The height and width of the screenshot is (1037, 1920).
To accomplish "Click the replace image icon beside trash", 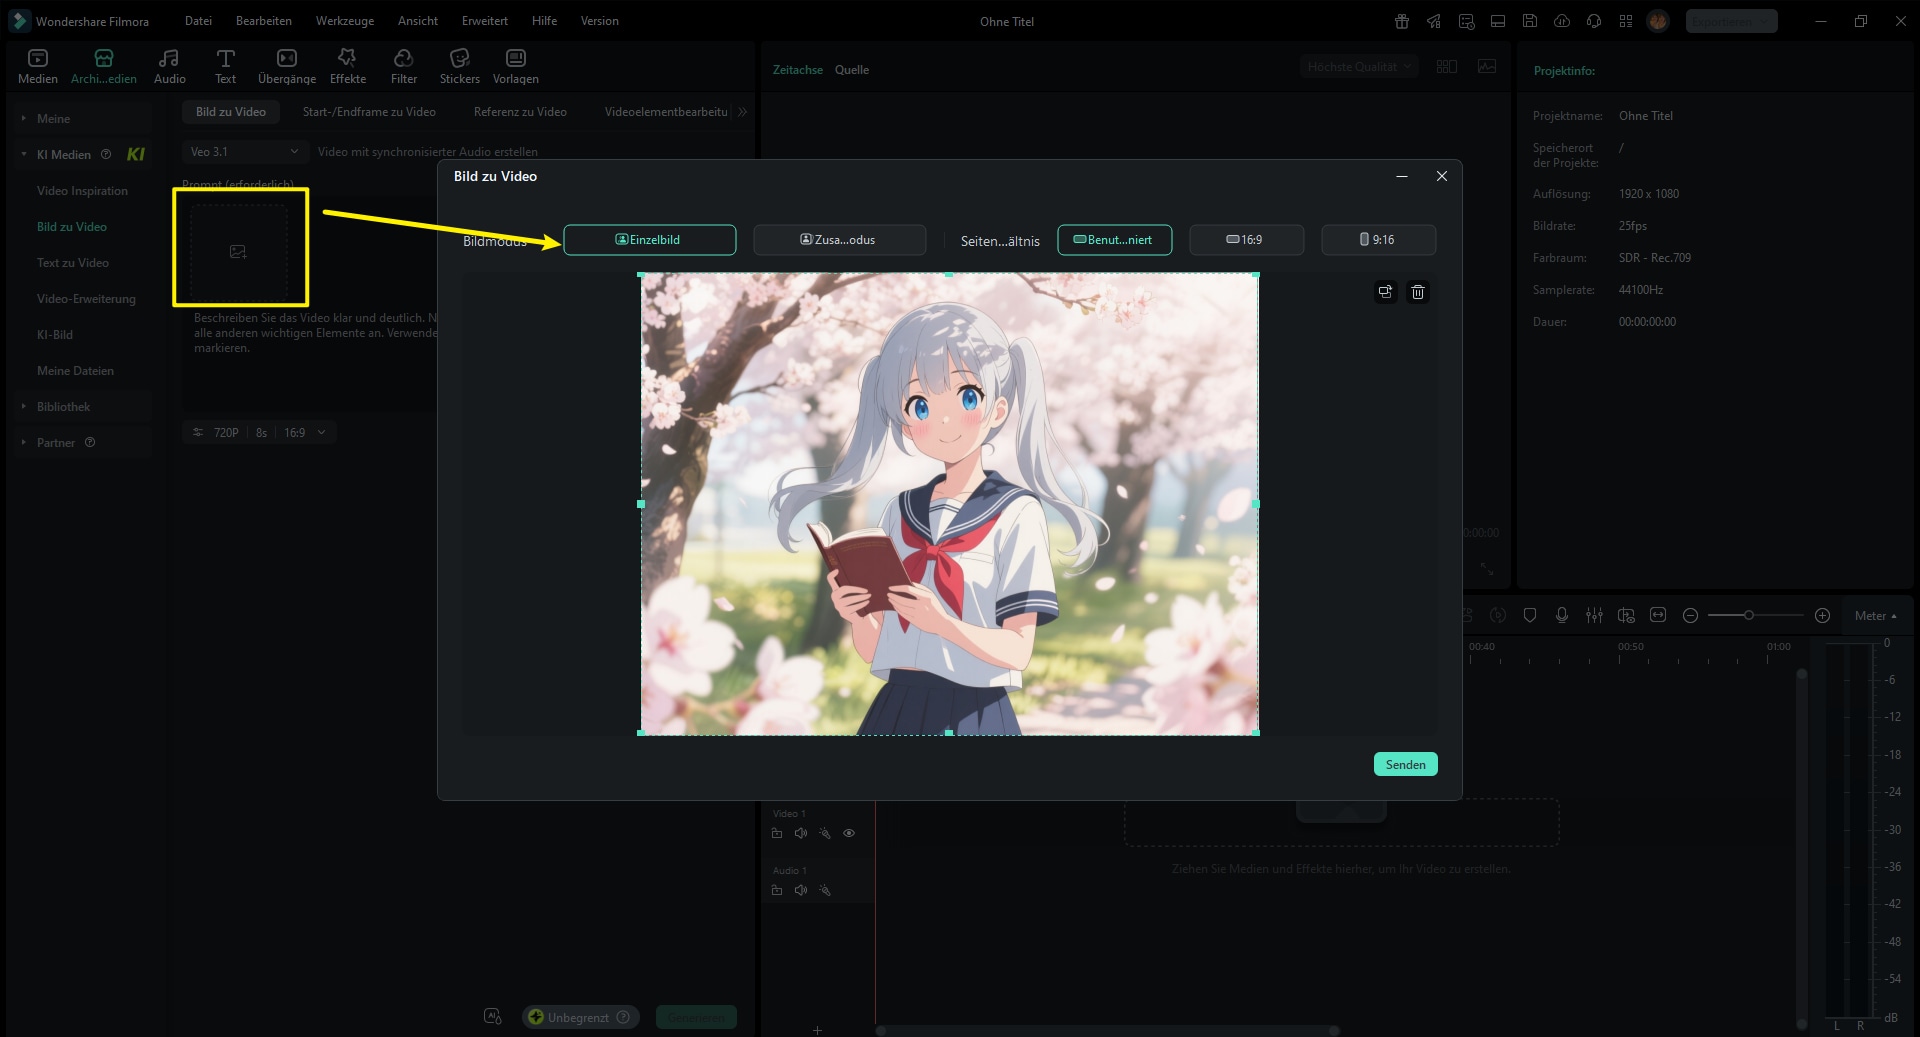I will click(1385, 292).
